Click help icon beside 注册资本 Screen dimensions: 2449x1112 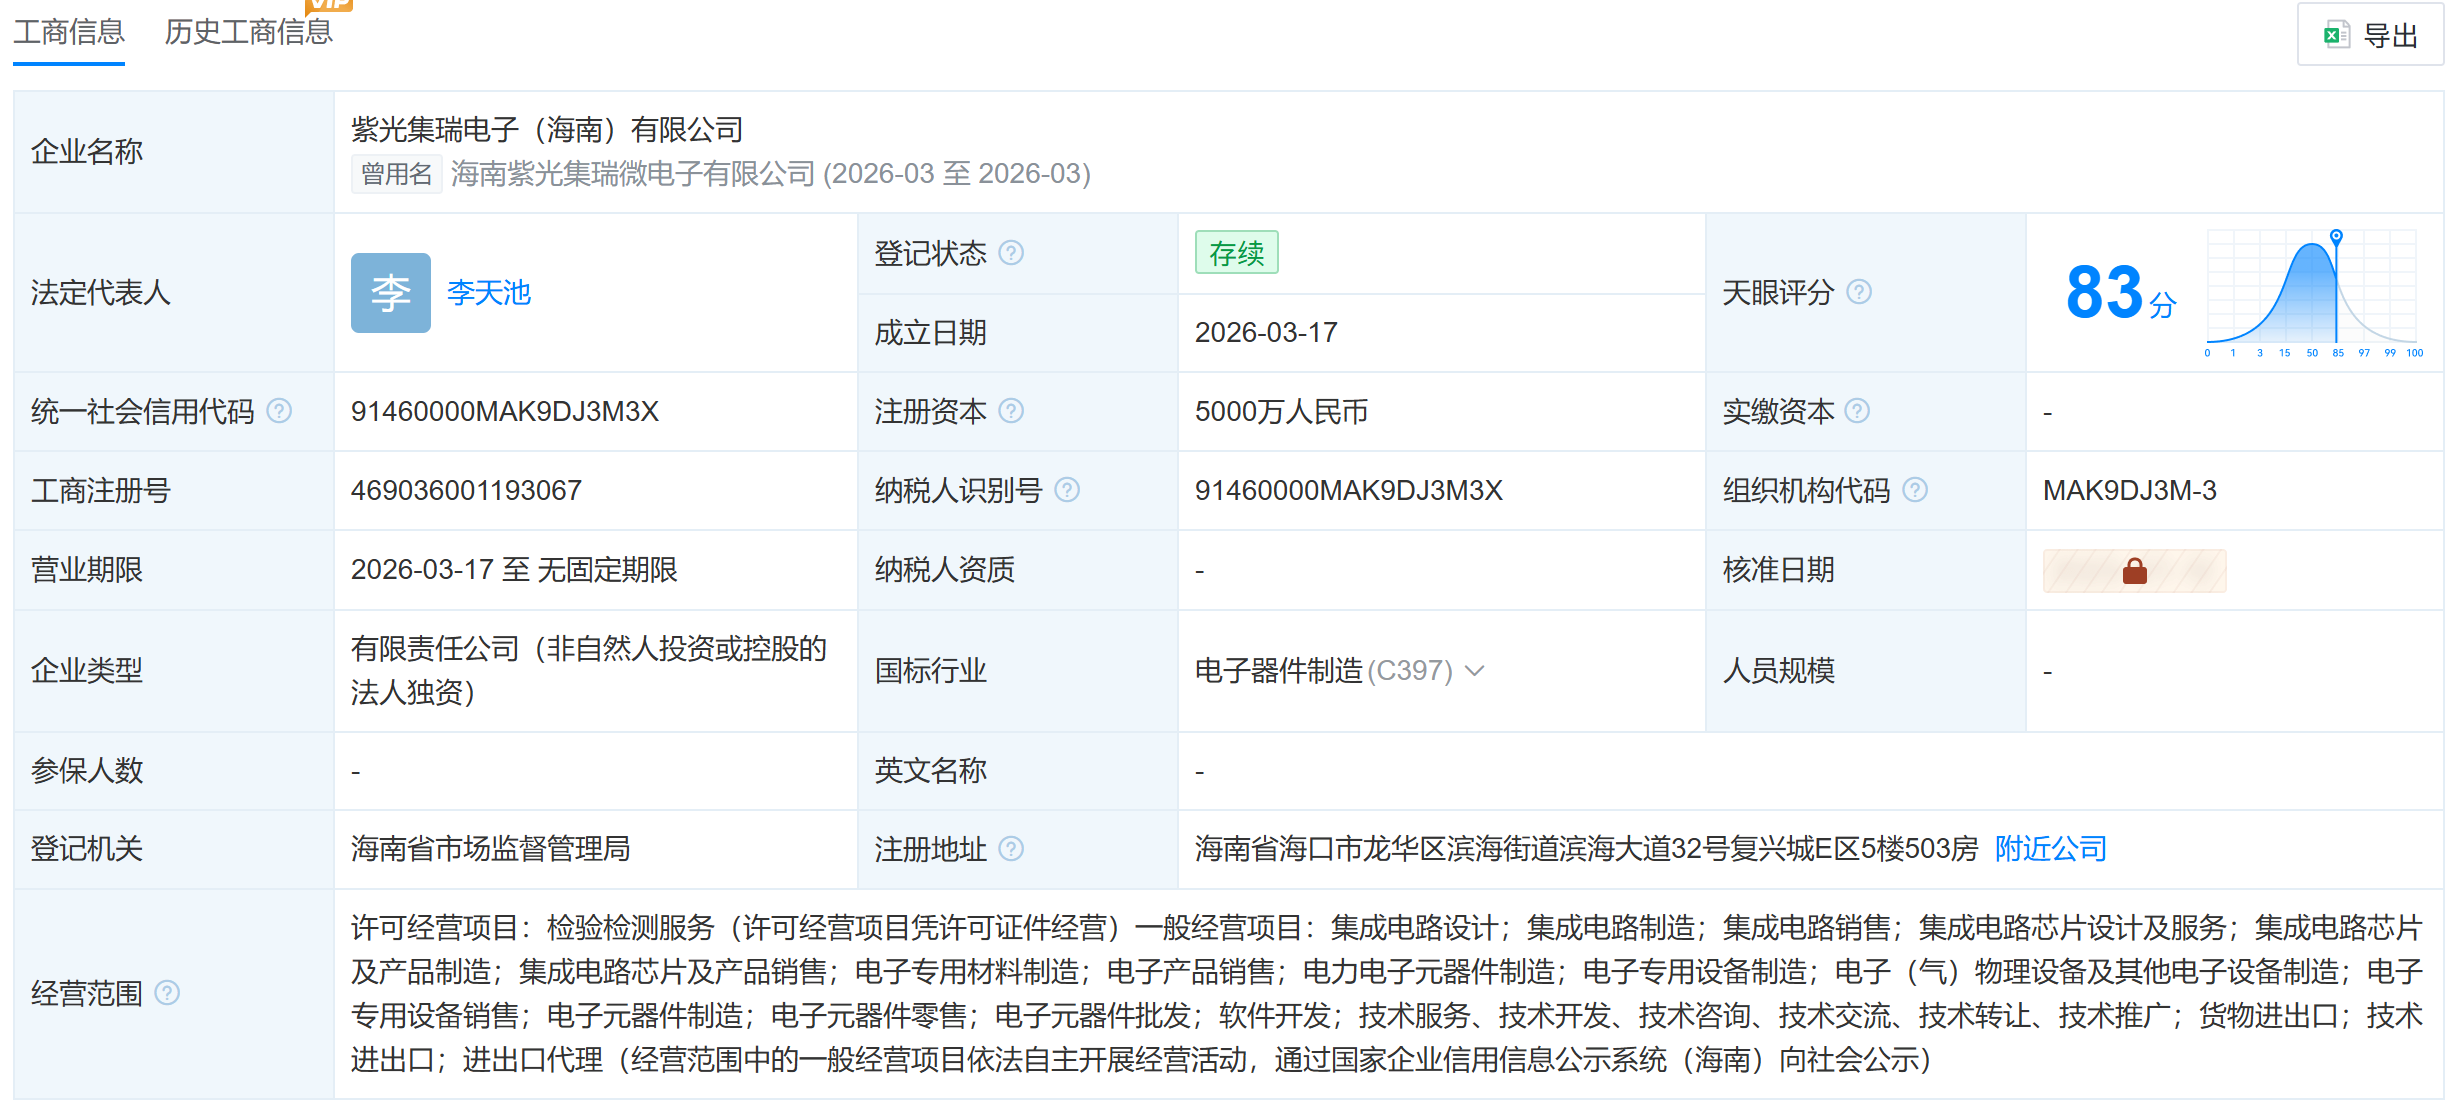pyautogui.click(x=1011, y=411)
